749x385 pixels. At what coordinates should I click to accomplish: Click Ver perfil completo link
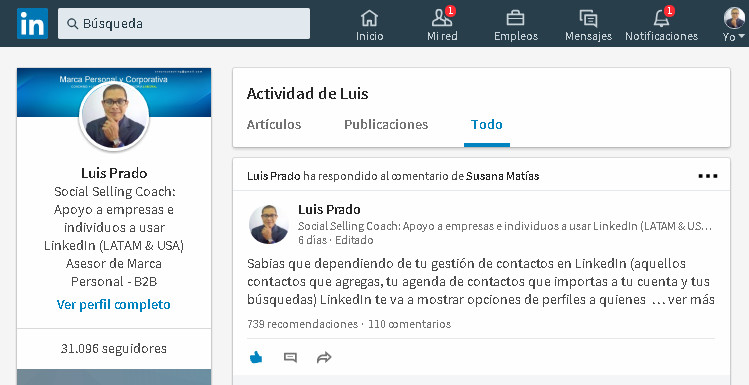(x=114, y=304)
